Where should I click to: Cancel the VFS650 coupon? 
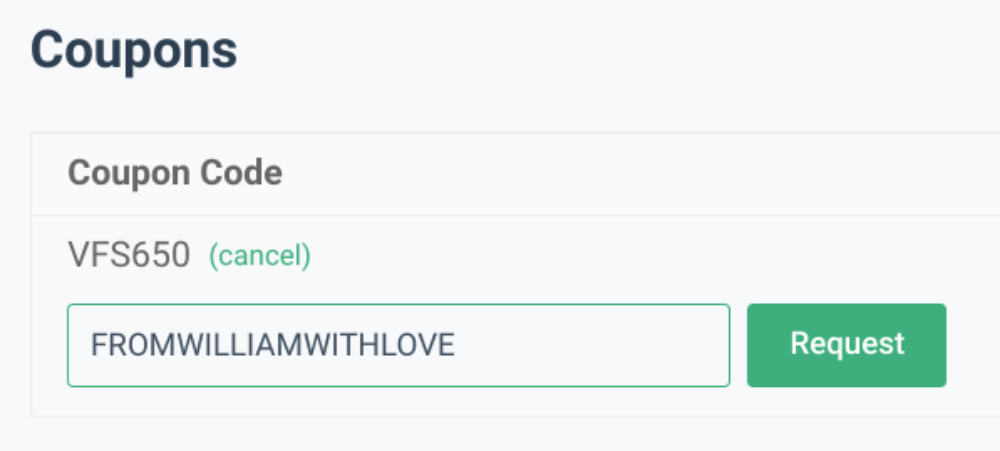260,257
